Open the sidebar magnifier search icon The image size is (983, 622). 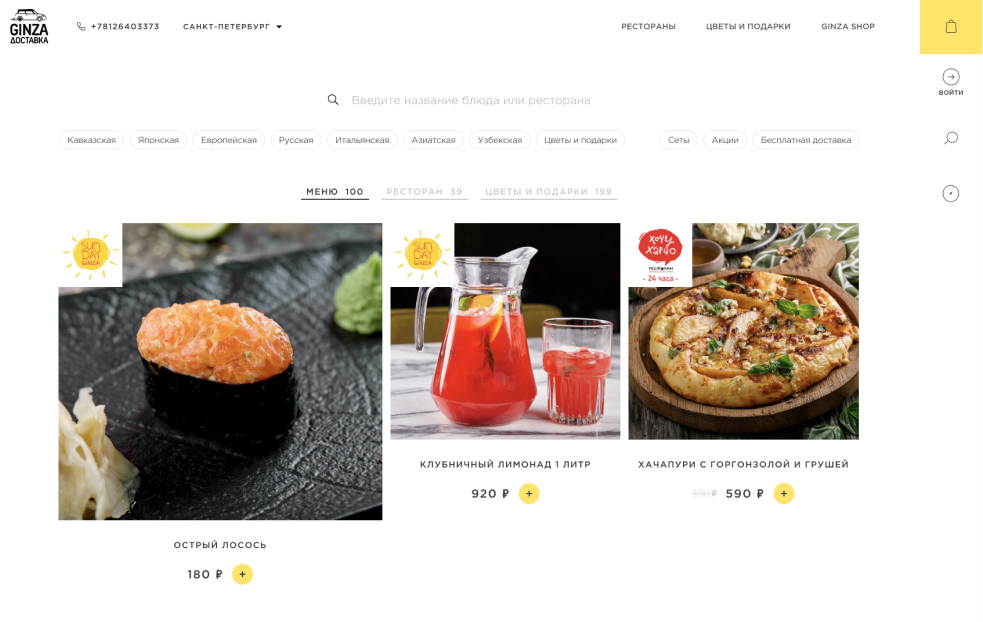tap(950, 138)
